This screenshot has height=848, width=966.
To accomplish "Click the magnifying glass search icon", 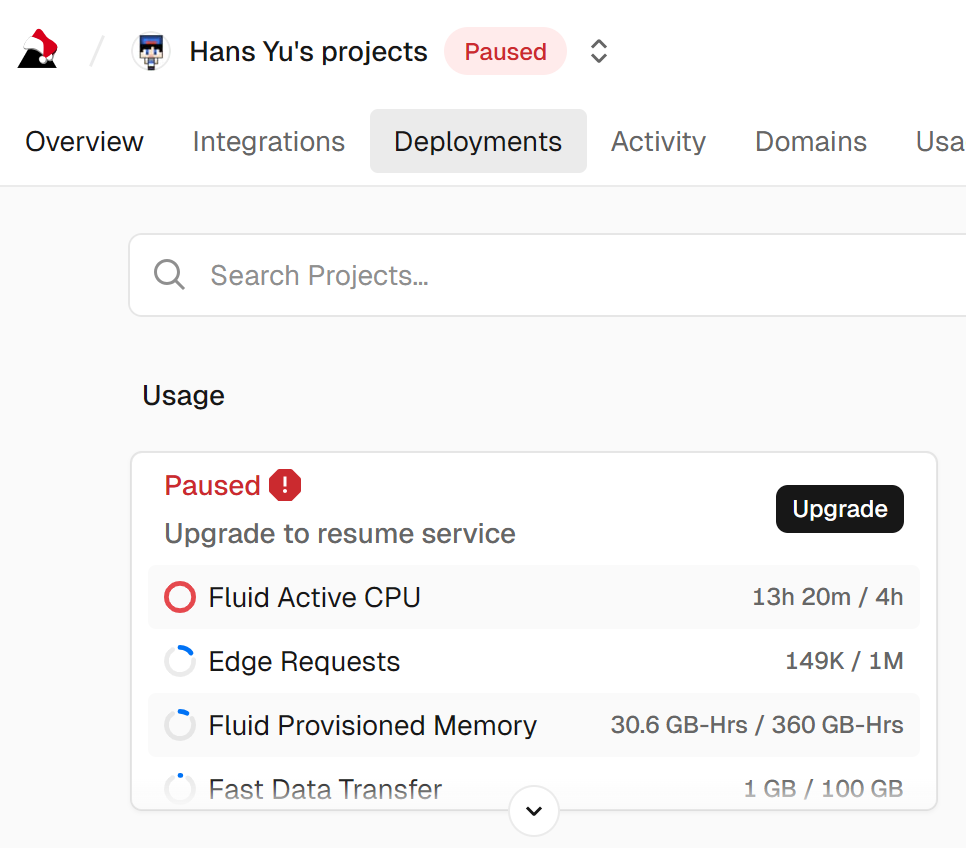I will (169, 275).
